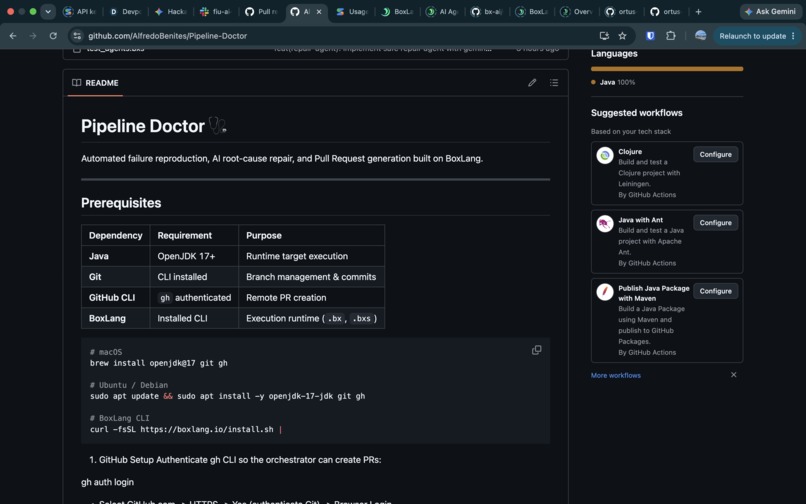Click the Ask Gemini button
Image resolution: width=806 pixels, height=504 pixels.
(x=770, y=11)
